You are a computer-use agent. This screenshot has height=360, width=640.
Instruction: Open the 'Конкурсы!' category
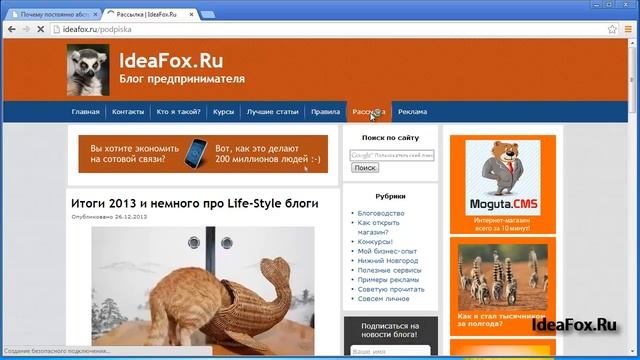(375, 242)
